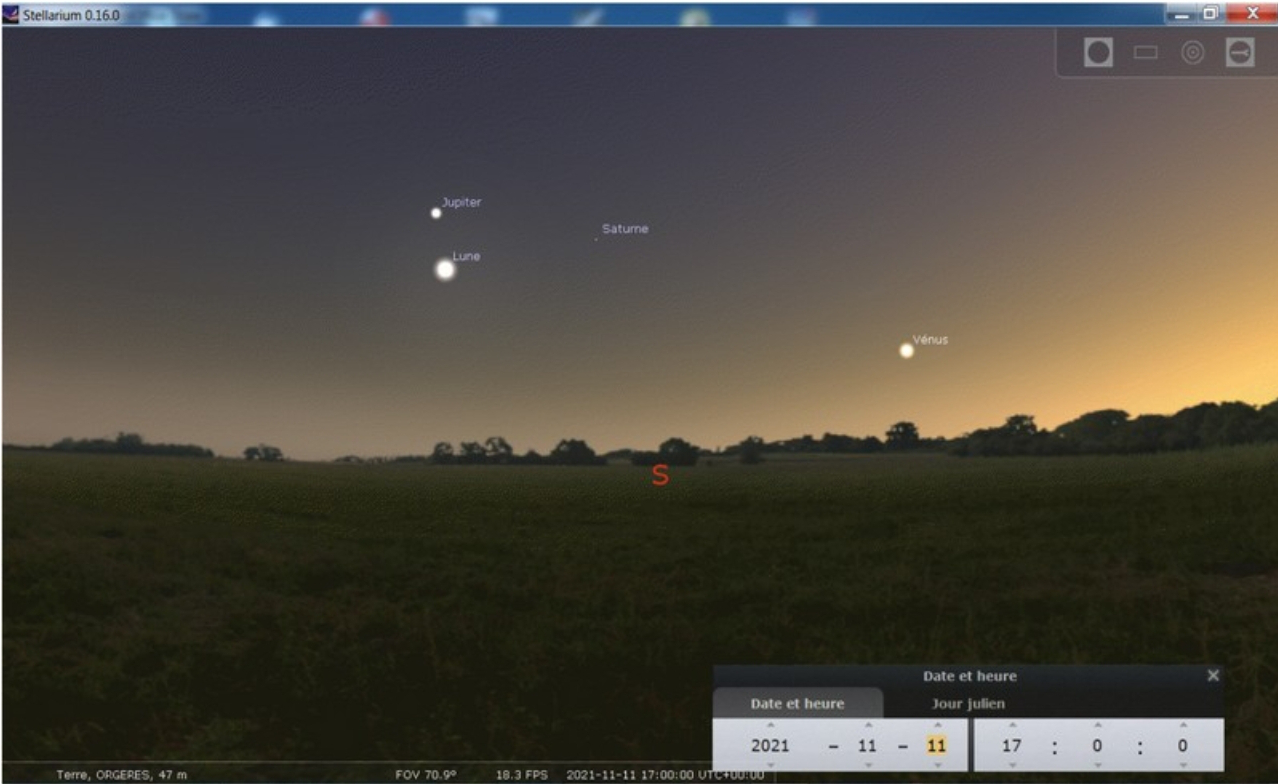The width and height of the screenshot is (1278, 784).
Task: Click the Stellarium logo in title bar
Action: (x=11, y=14)
